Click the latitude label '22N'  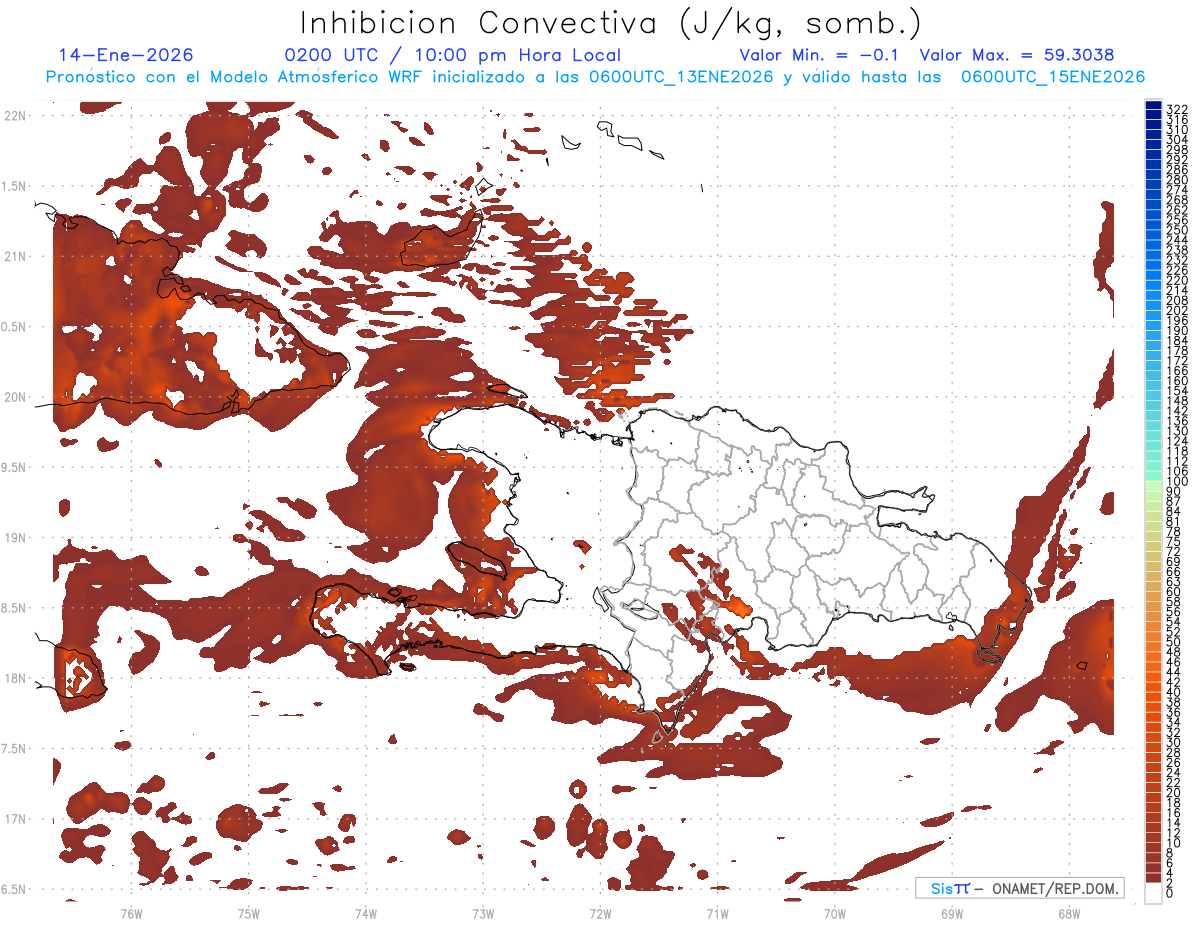15,116
